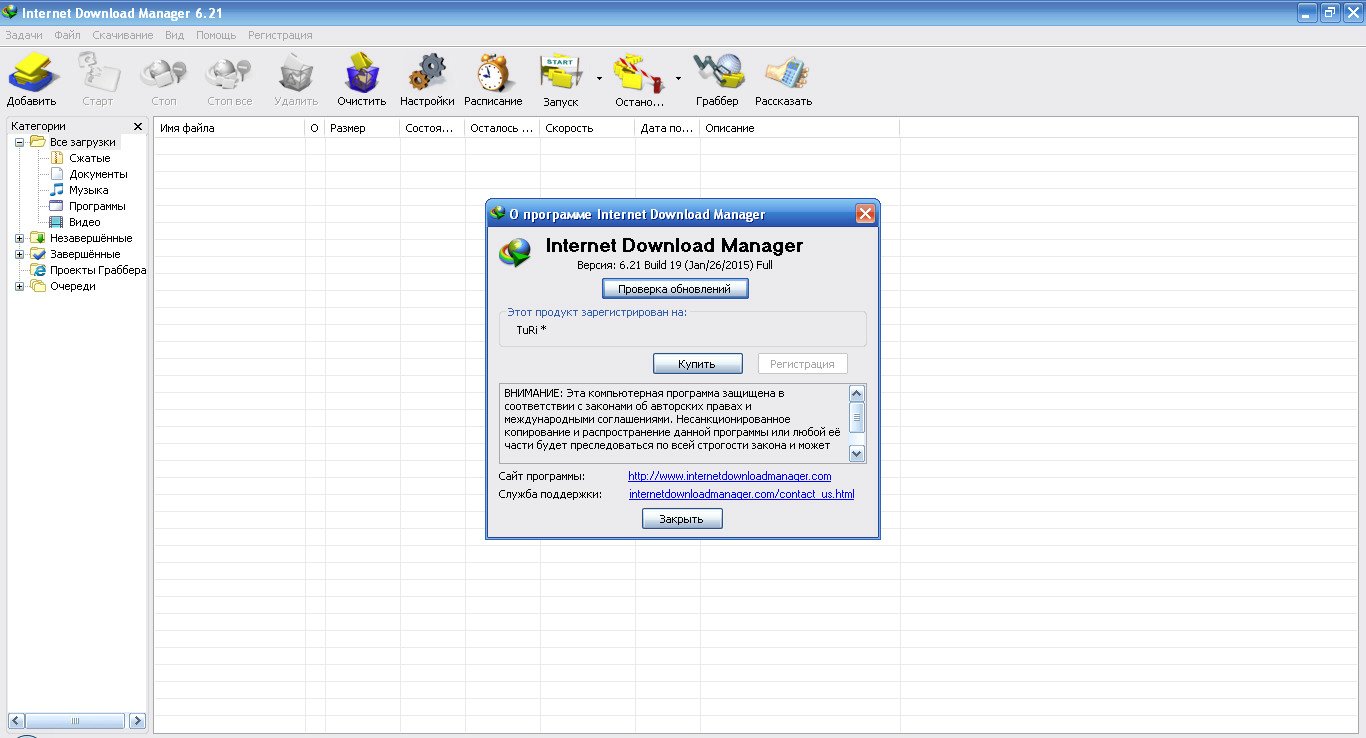Click the IDM logo in the dialog
Screen dimensions: 1366x738
pos(516,254)
